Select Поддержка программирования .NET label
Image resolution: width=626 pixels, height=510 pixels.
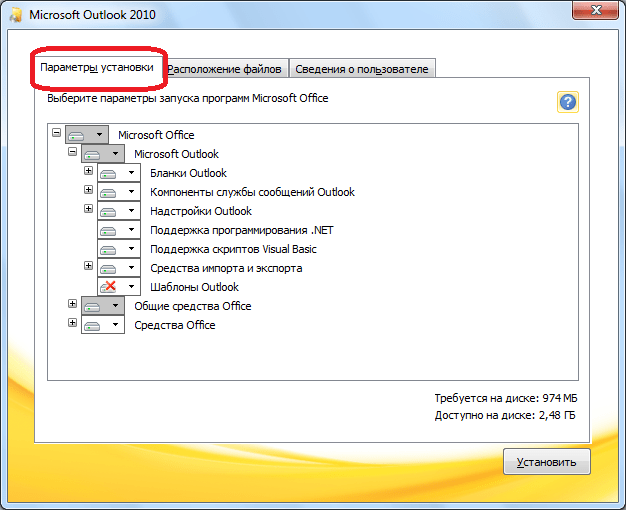click(242, 230)
